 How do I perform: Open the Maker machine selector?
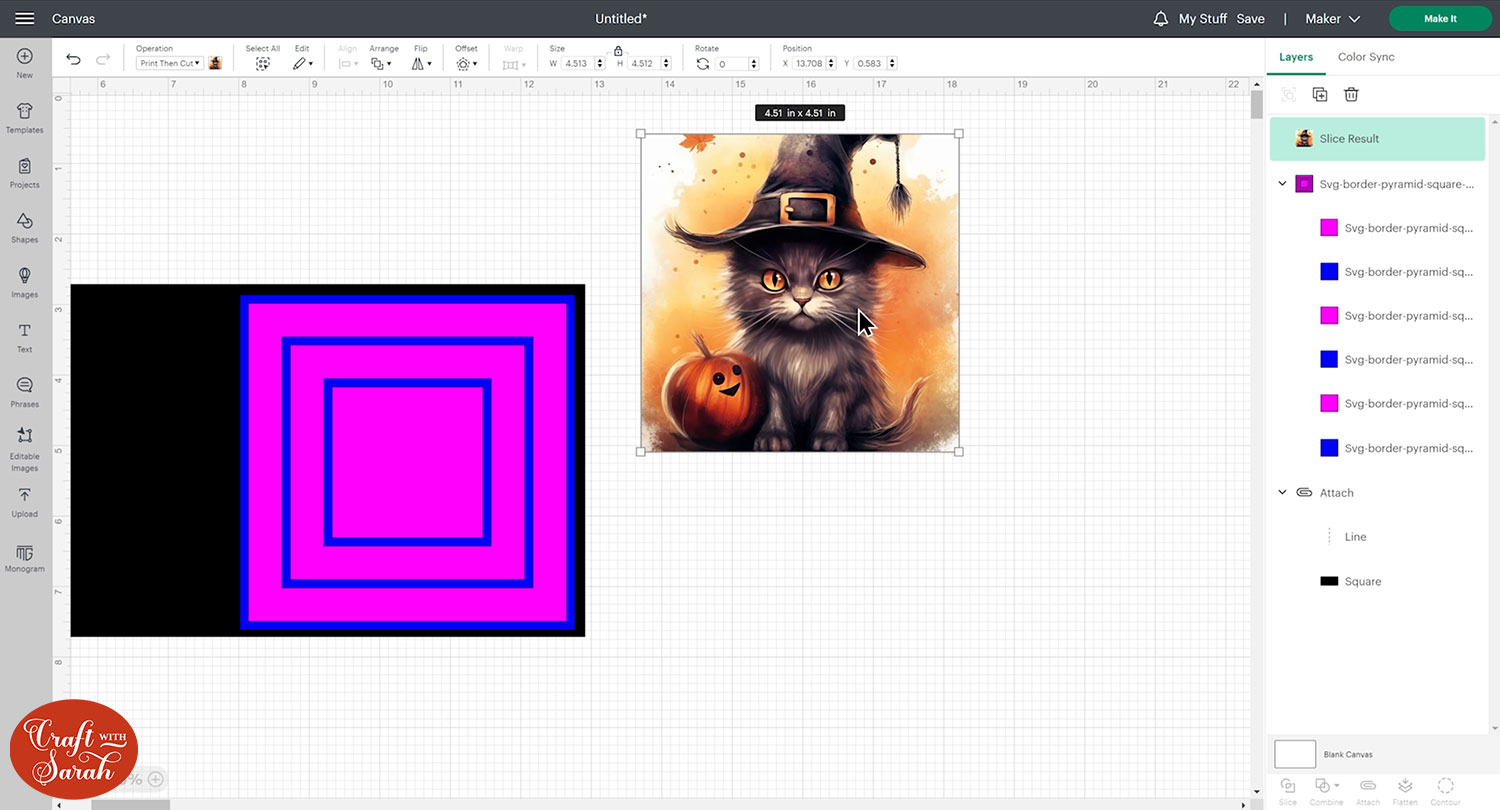(x=1333, y=19)
